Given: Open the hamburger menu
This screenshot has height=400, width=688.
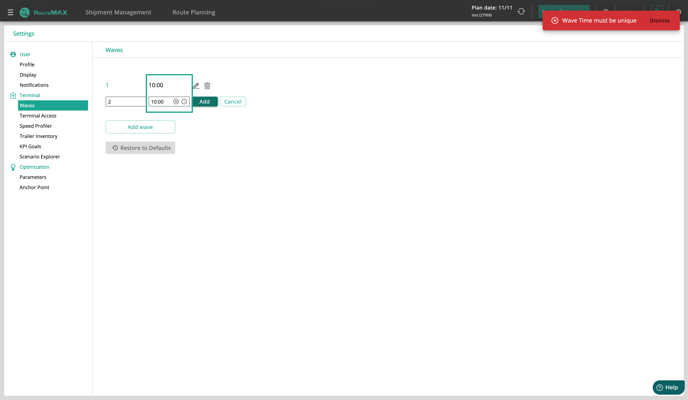Looking at the screenshot, I should pyautogui.click(x=10, y=12).
